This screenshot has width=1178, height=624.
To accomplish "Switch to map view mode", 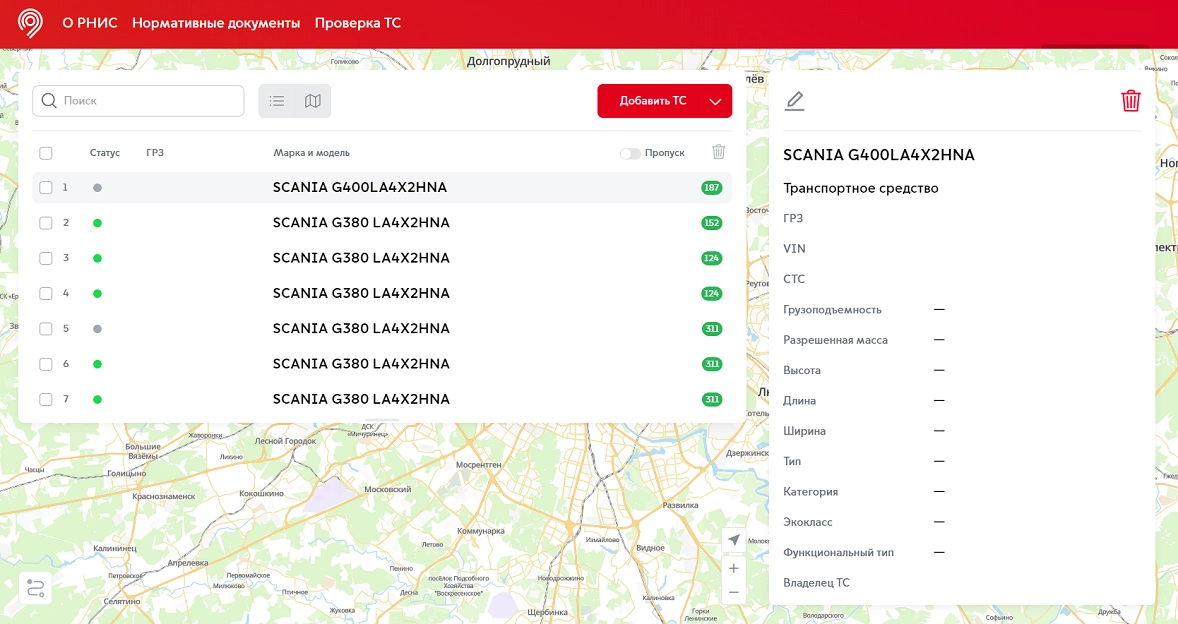I will tap(313, 101).
